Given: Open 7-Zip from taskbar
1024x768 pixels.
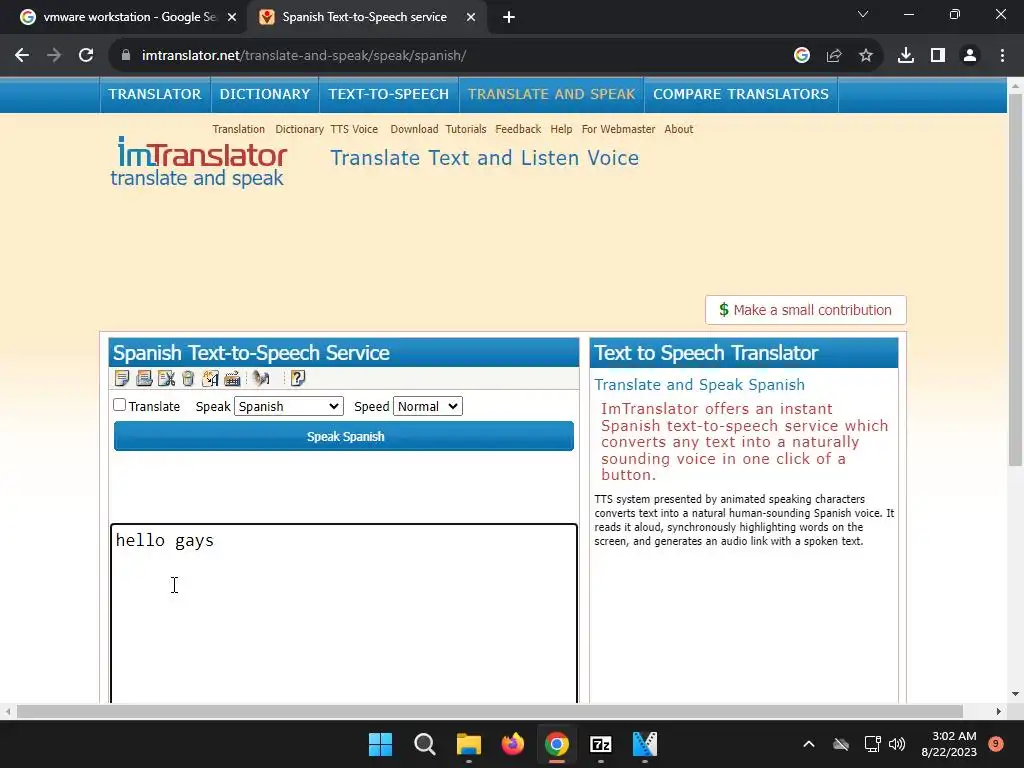Looking at the screenshot, I should (601, 744).
